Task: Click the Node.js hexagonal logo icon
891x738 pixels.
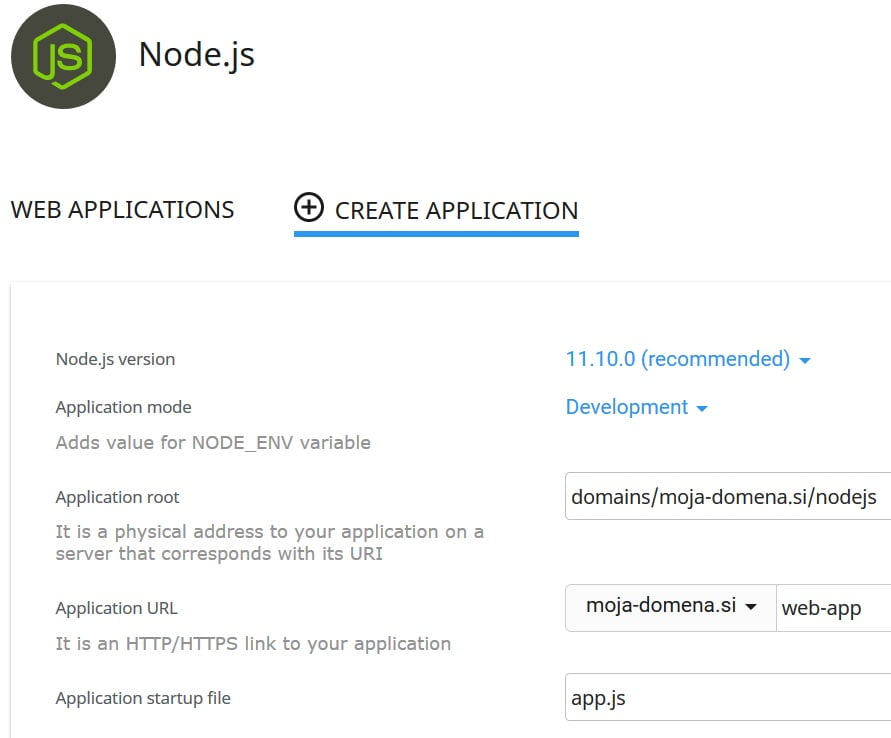Action: tap(62, 57)
